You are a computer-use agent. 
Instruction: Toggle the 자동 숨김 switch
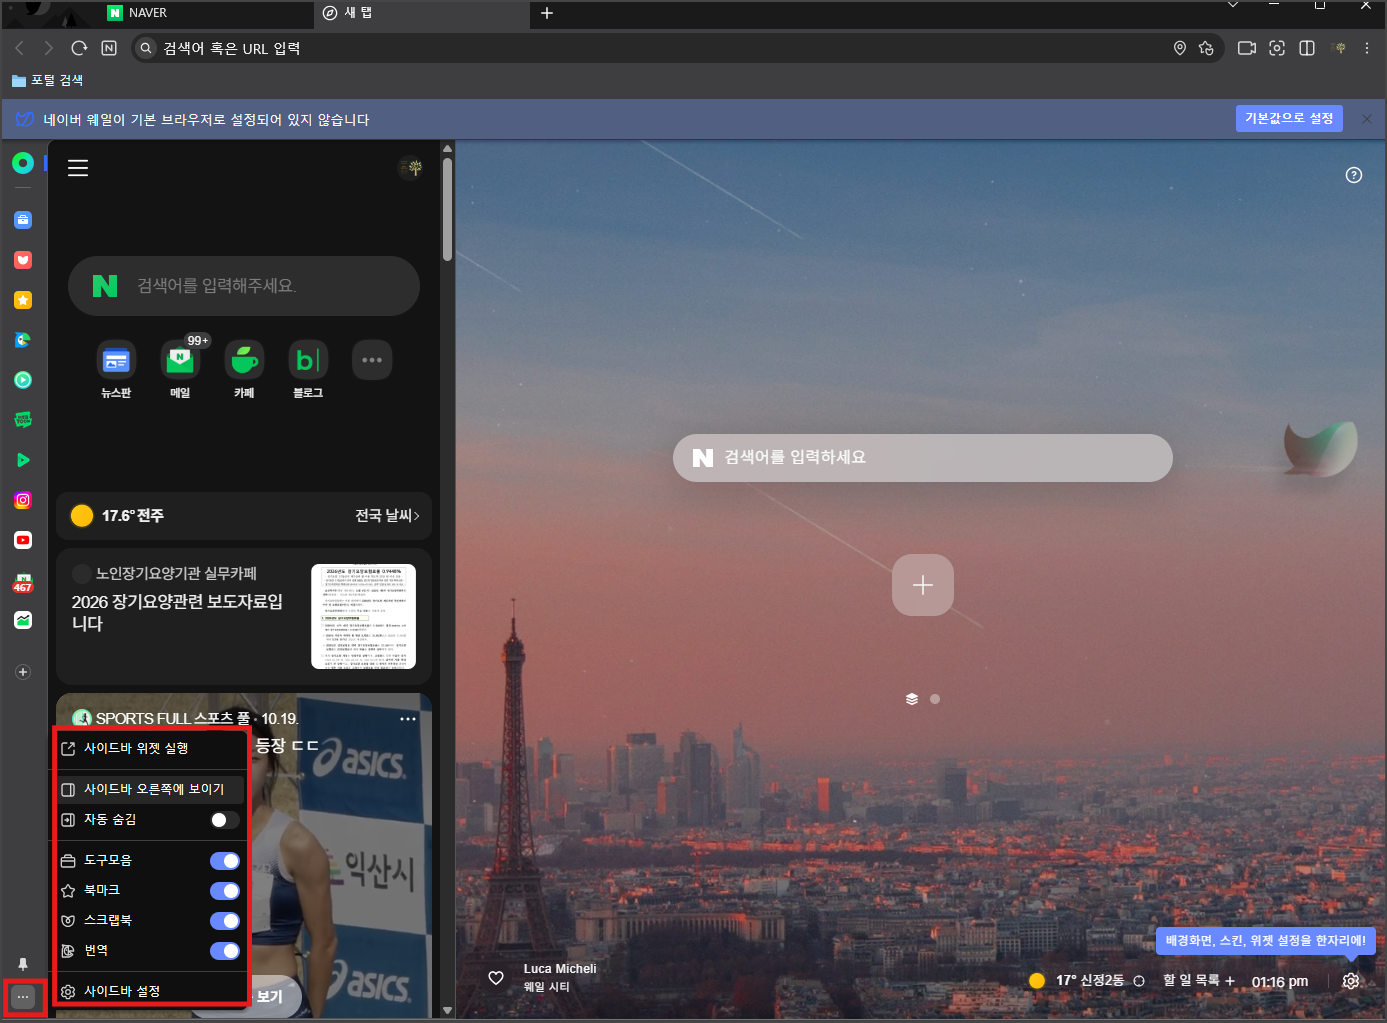(225, 820)
